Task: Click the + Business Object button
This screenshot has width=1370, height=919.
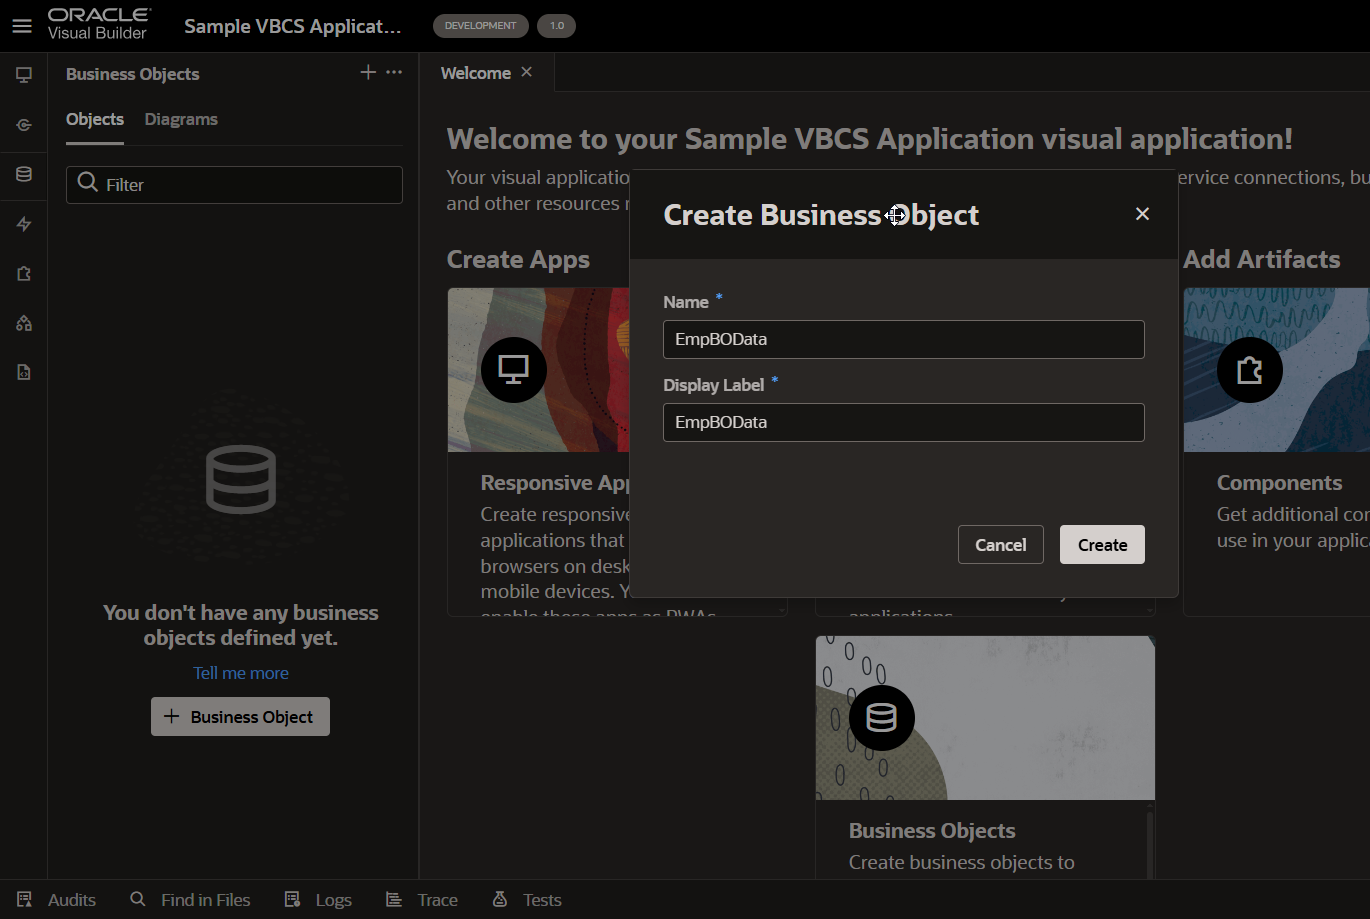Action: pyautogui.click(x=240, y=717)
